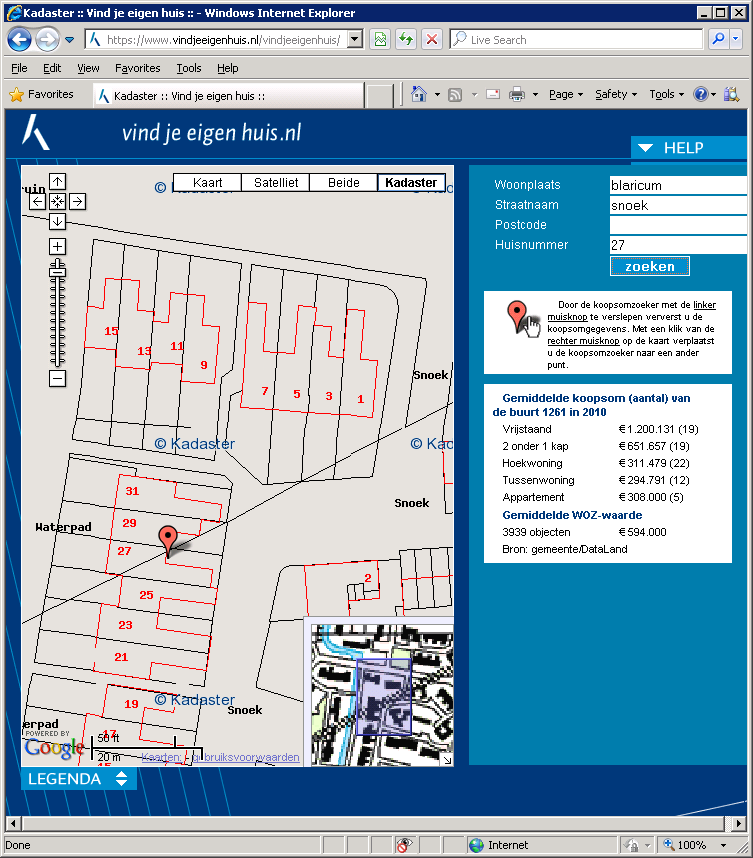The width and height of the screenshot is (753, 858).
Task: Click the Favorites star button
Action: pyautogui.click(x=42, y=95)
